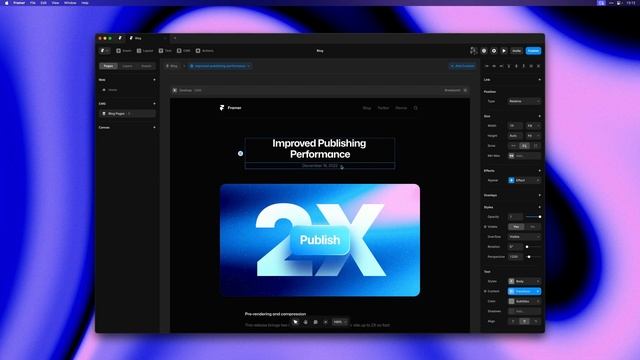Set Visible to No
The width and height of the screenshot is (640, 360).
(533, 227)
